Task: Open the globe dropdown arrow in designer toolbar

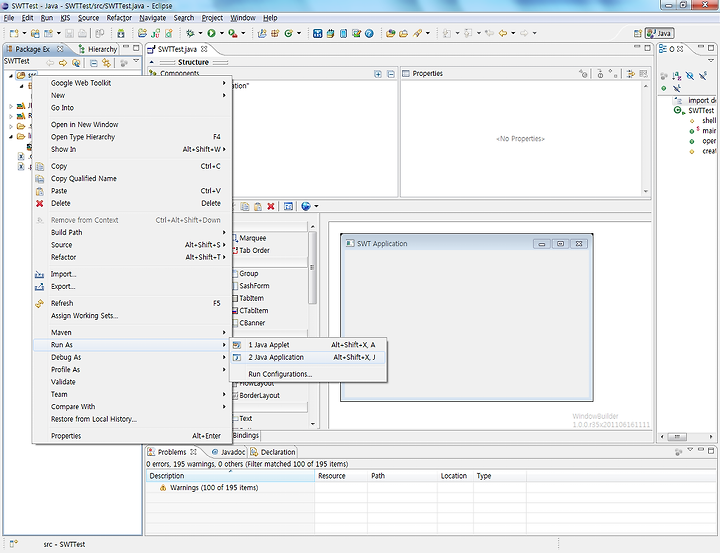Action: pos(316,206)
